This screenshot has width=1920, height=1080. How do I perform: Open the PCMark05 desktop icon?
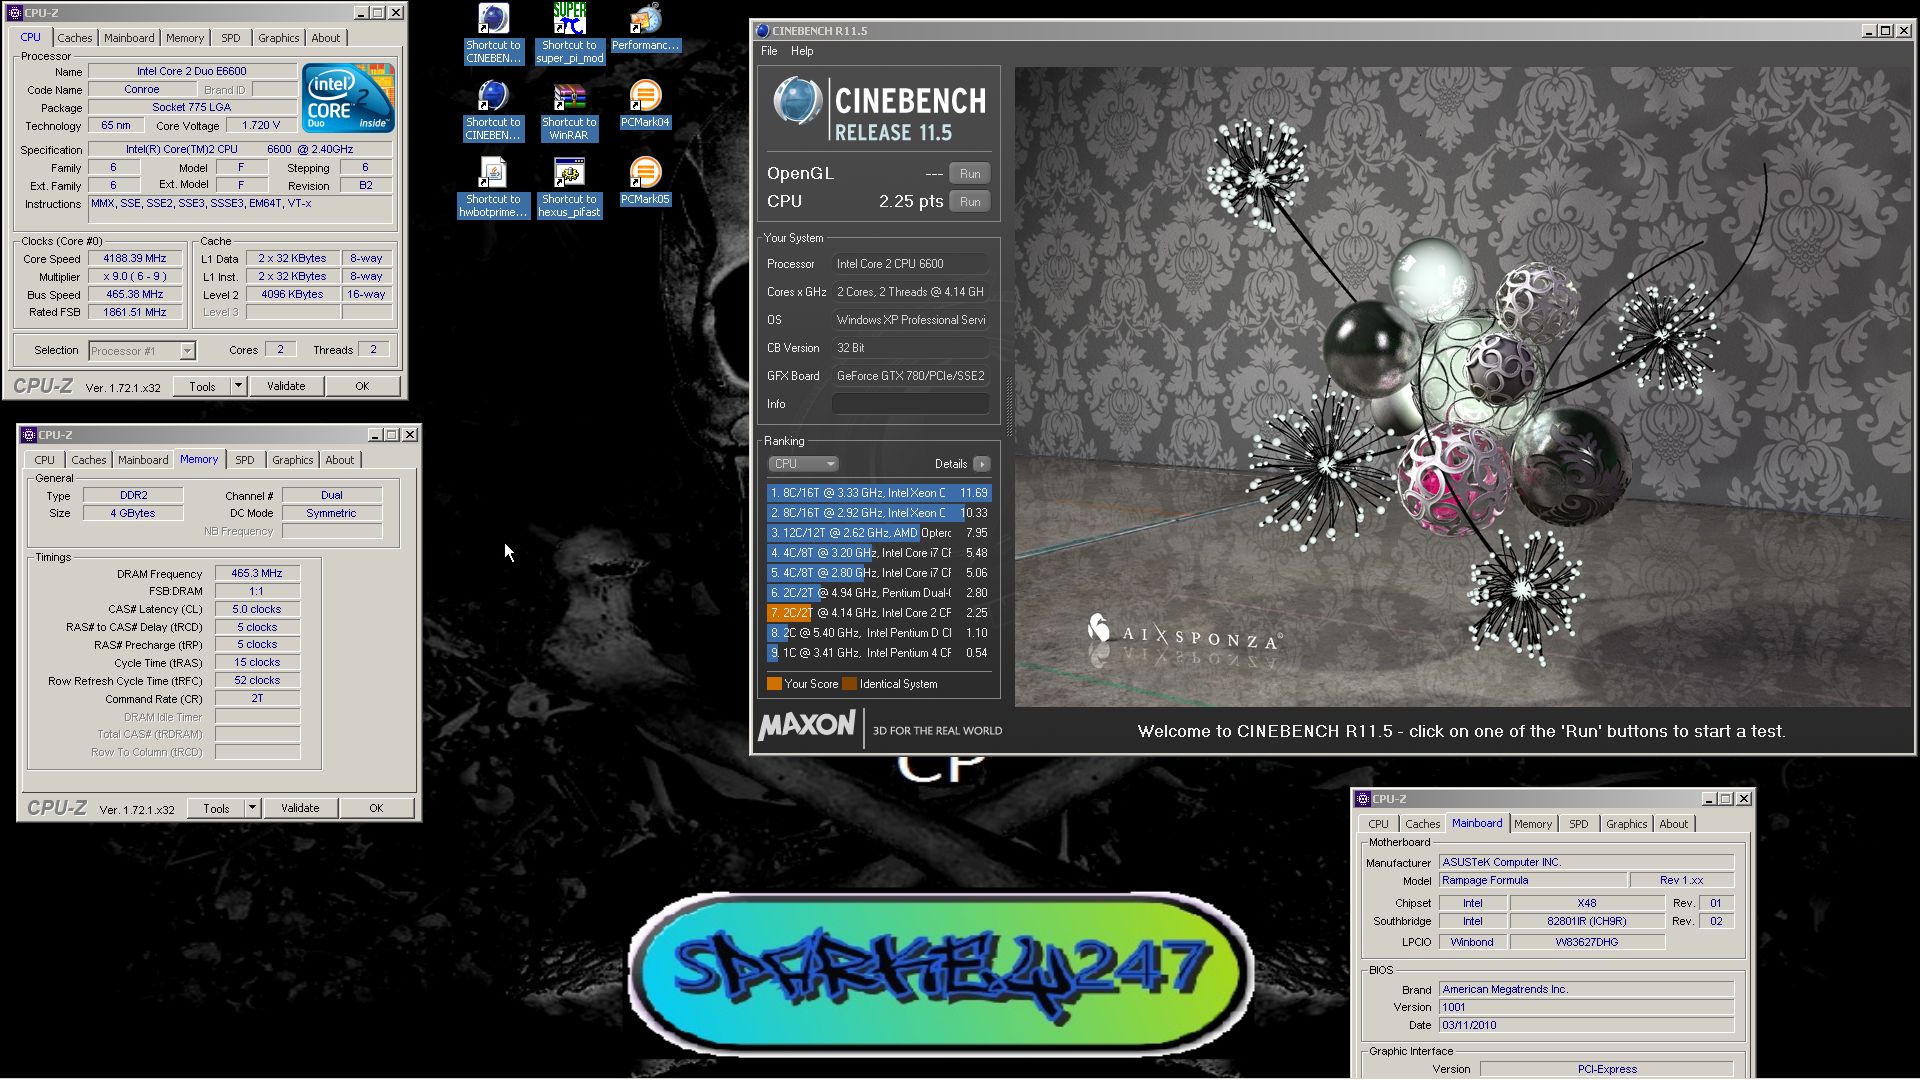[x=645, y=181]
